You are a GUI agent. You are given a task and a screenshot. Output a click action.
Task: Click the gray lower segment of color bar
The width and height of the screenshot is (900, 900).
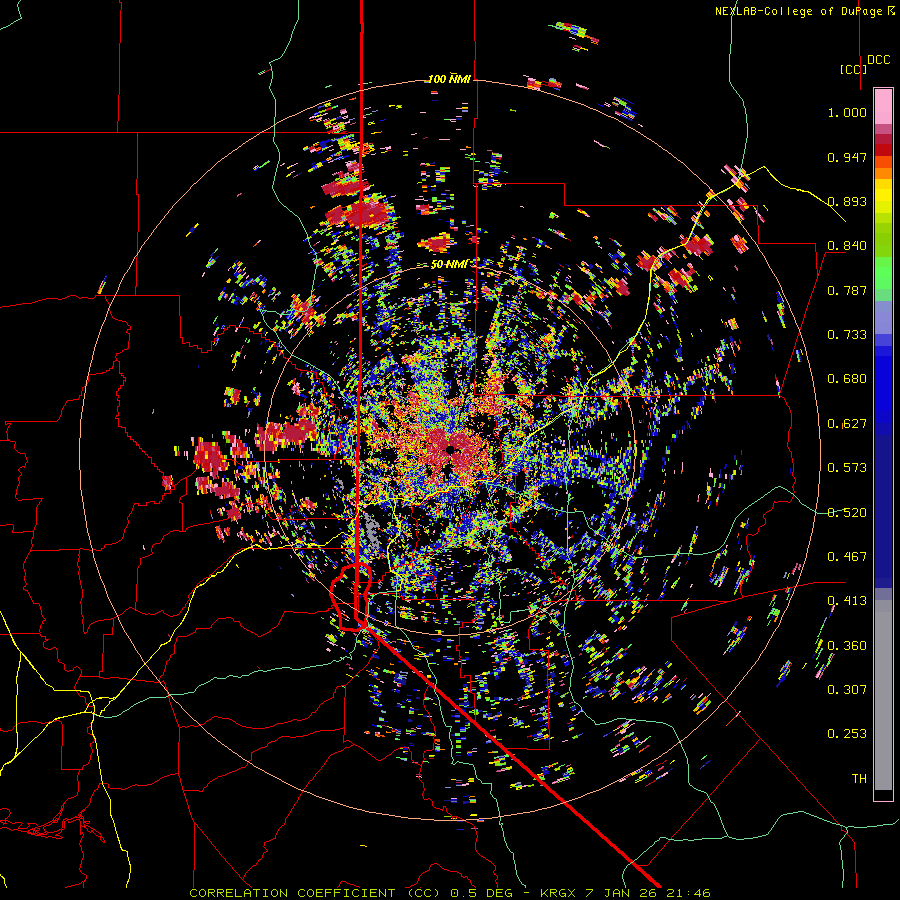tap(883, 695)
